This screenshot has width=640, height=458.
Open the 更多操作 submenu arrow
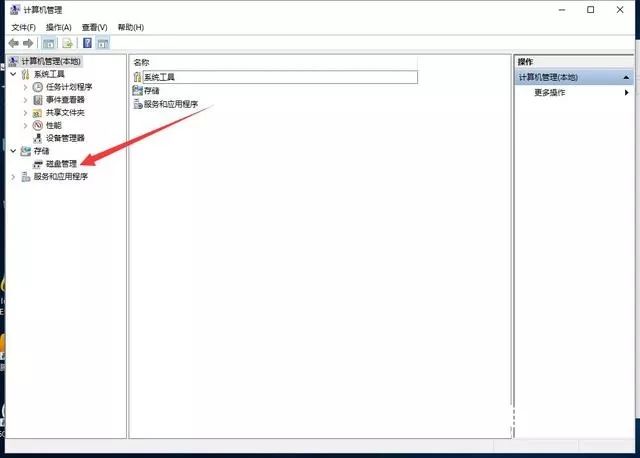point(627,93)
